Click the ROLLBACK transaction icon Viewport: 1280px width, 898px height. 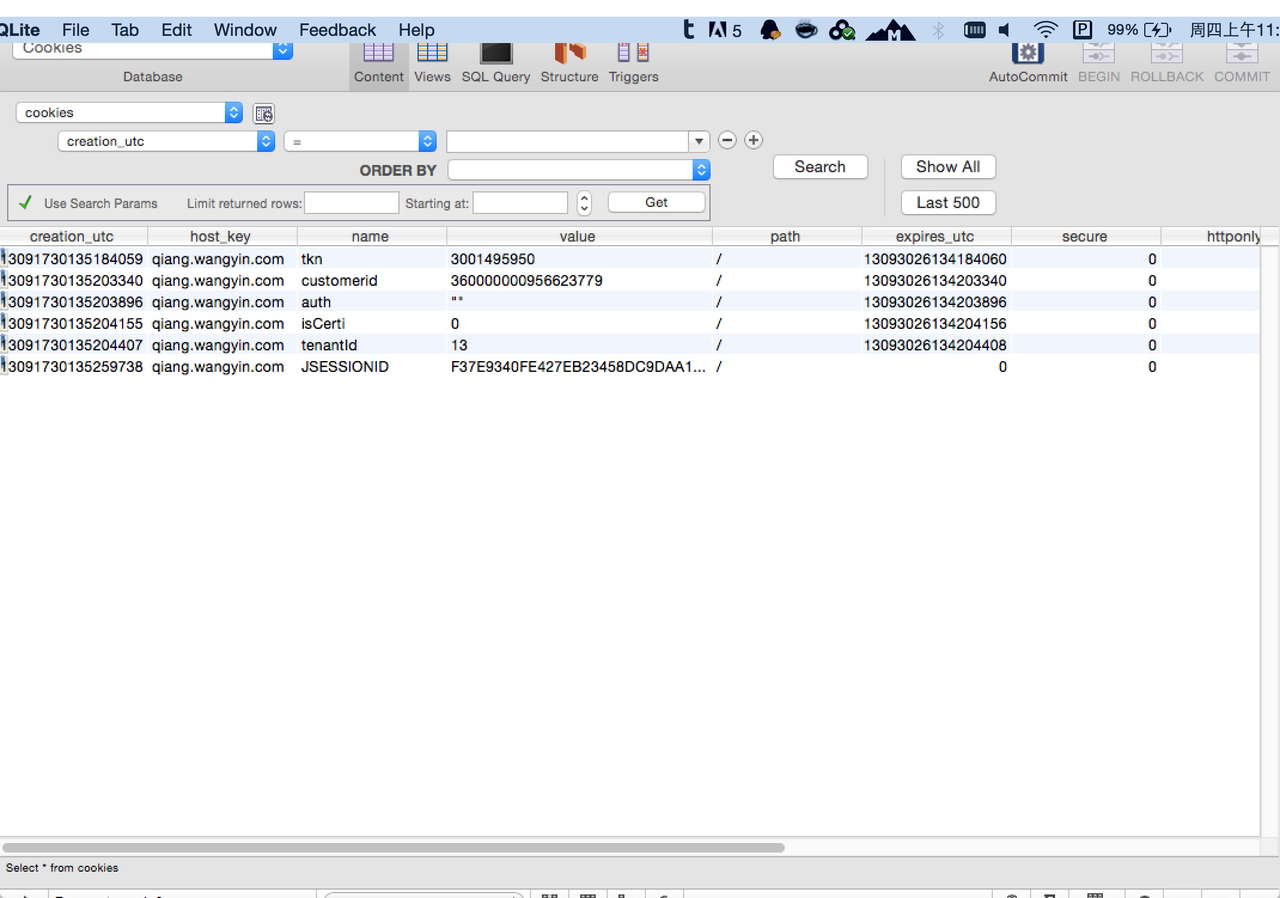tap(1167, 52)
